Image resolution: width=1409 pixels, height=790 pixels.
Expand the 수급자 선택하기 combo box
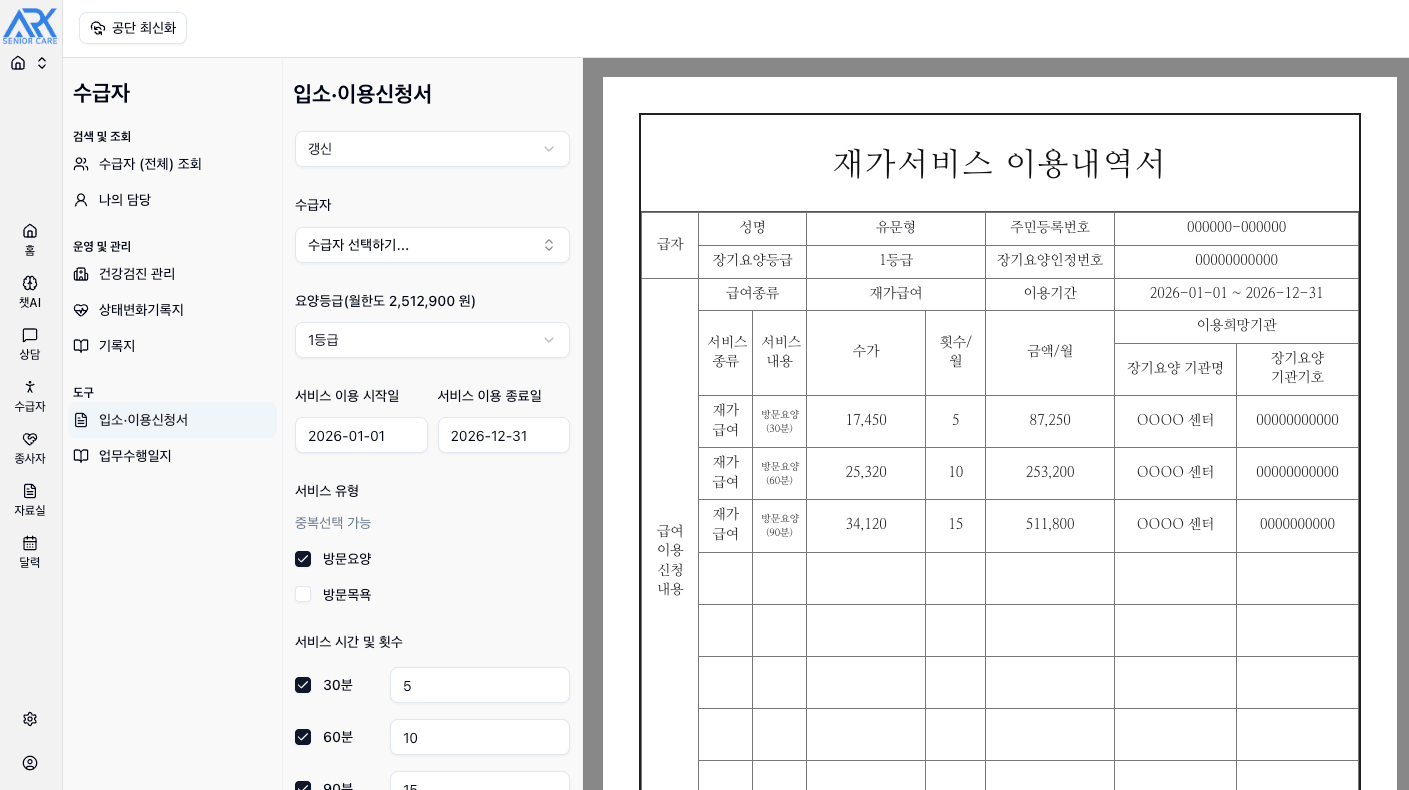[432, 245]
